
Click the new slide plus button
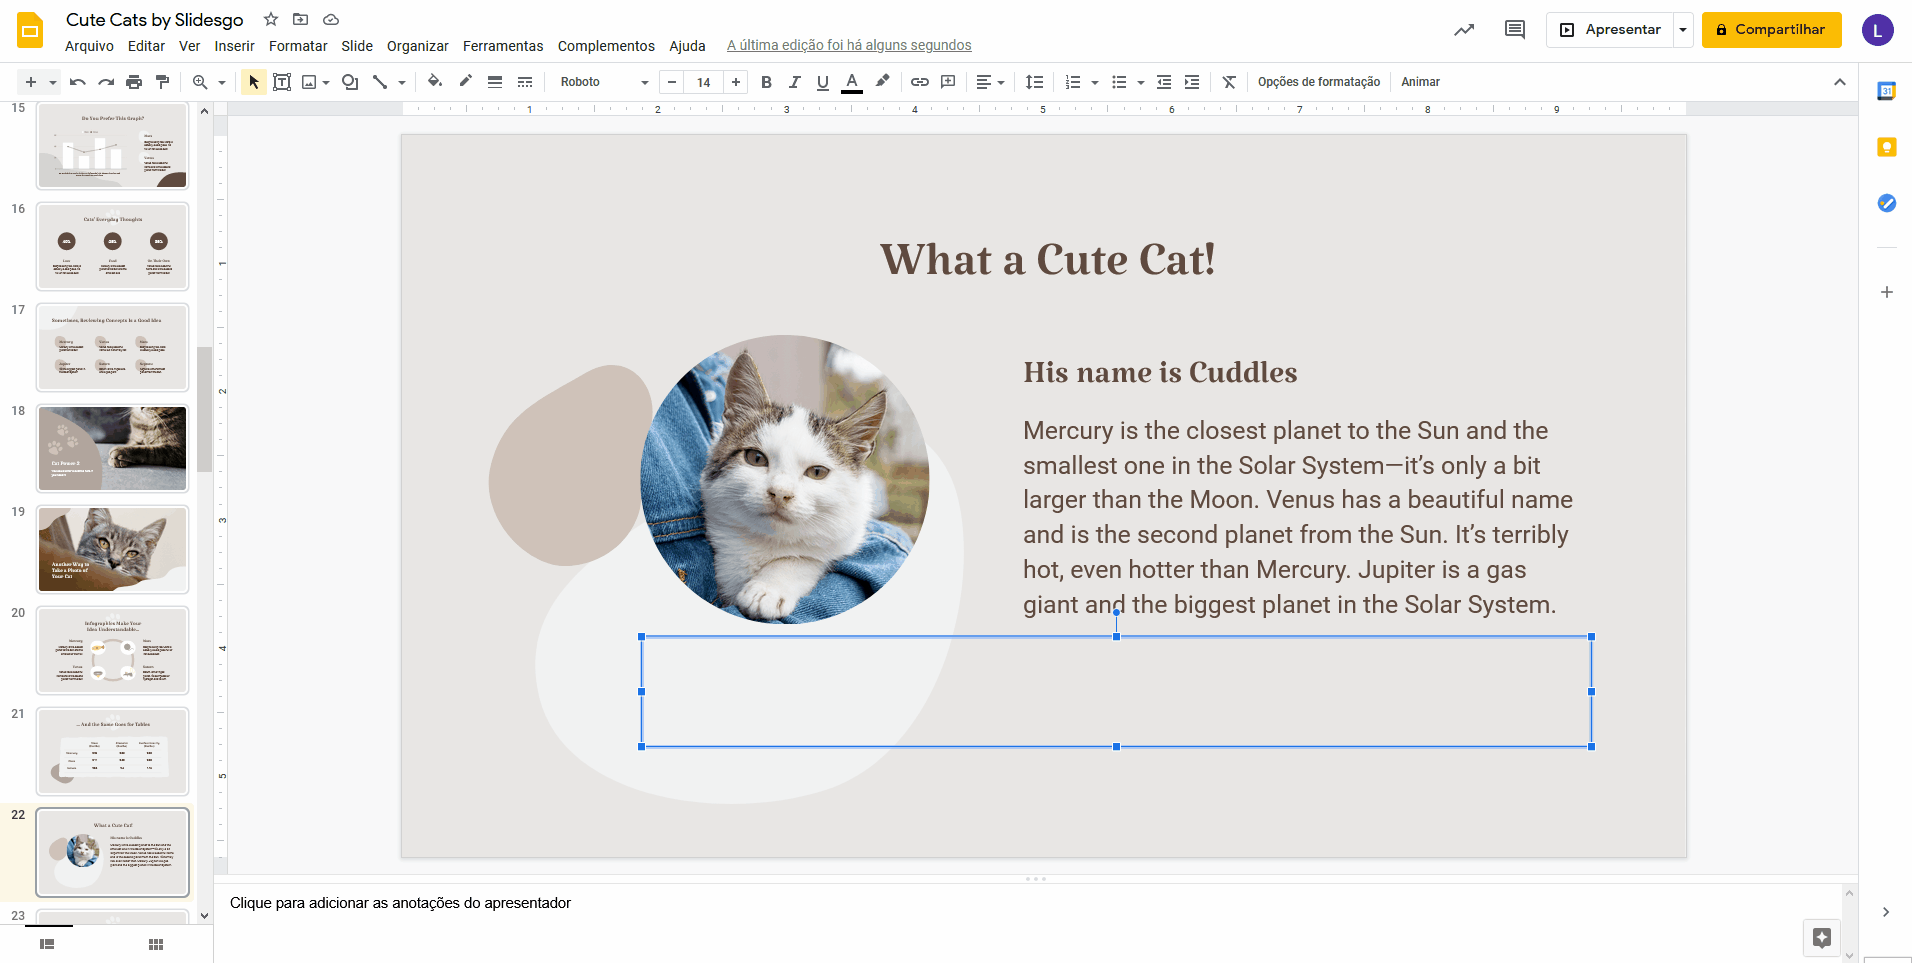31,82
